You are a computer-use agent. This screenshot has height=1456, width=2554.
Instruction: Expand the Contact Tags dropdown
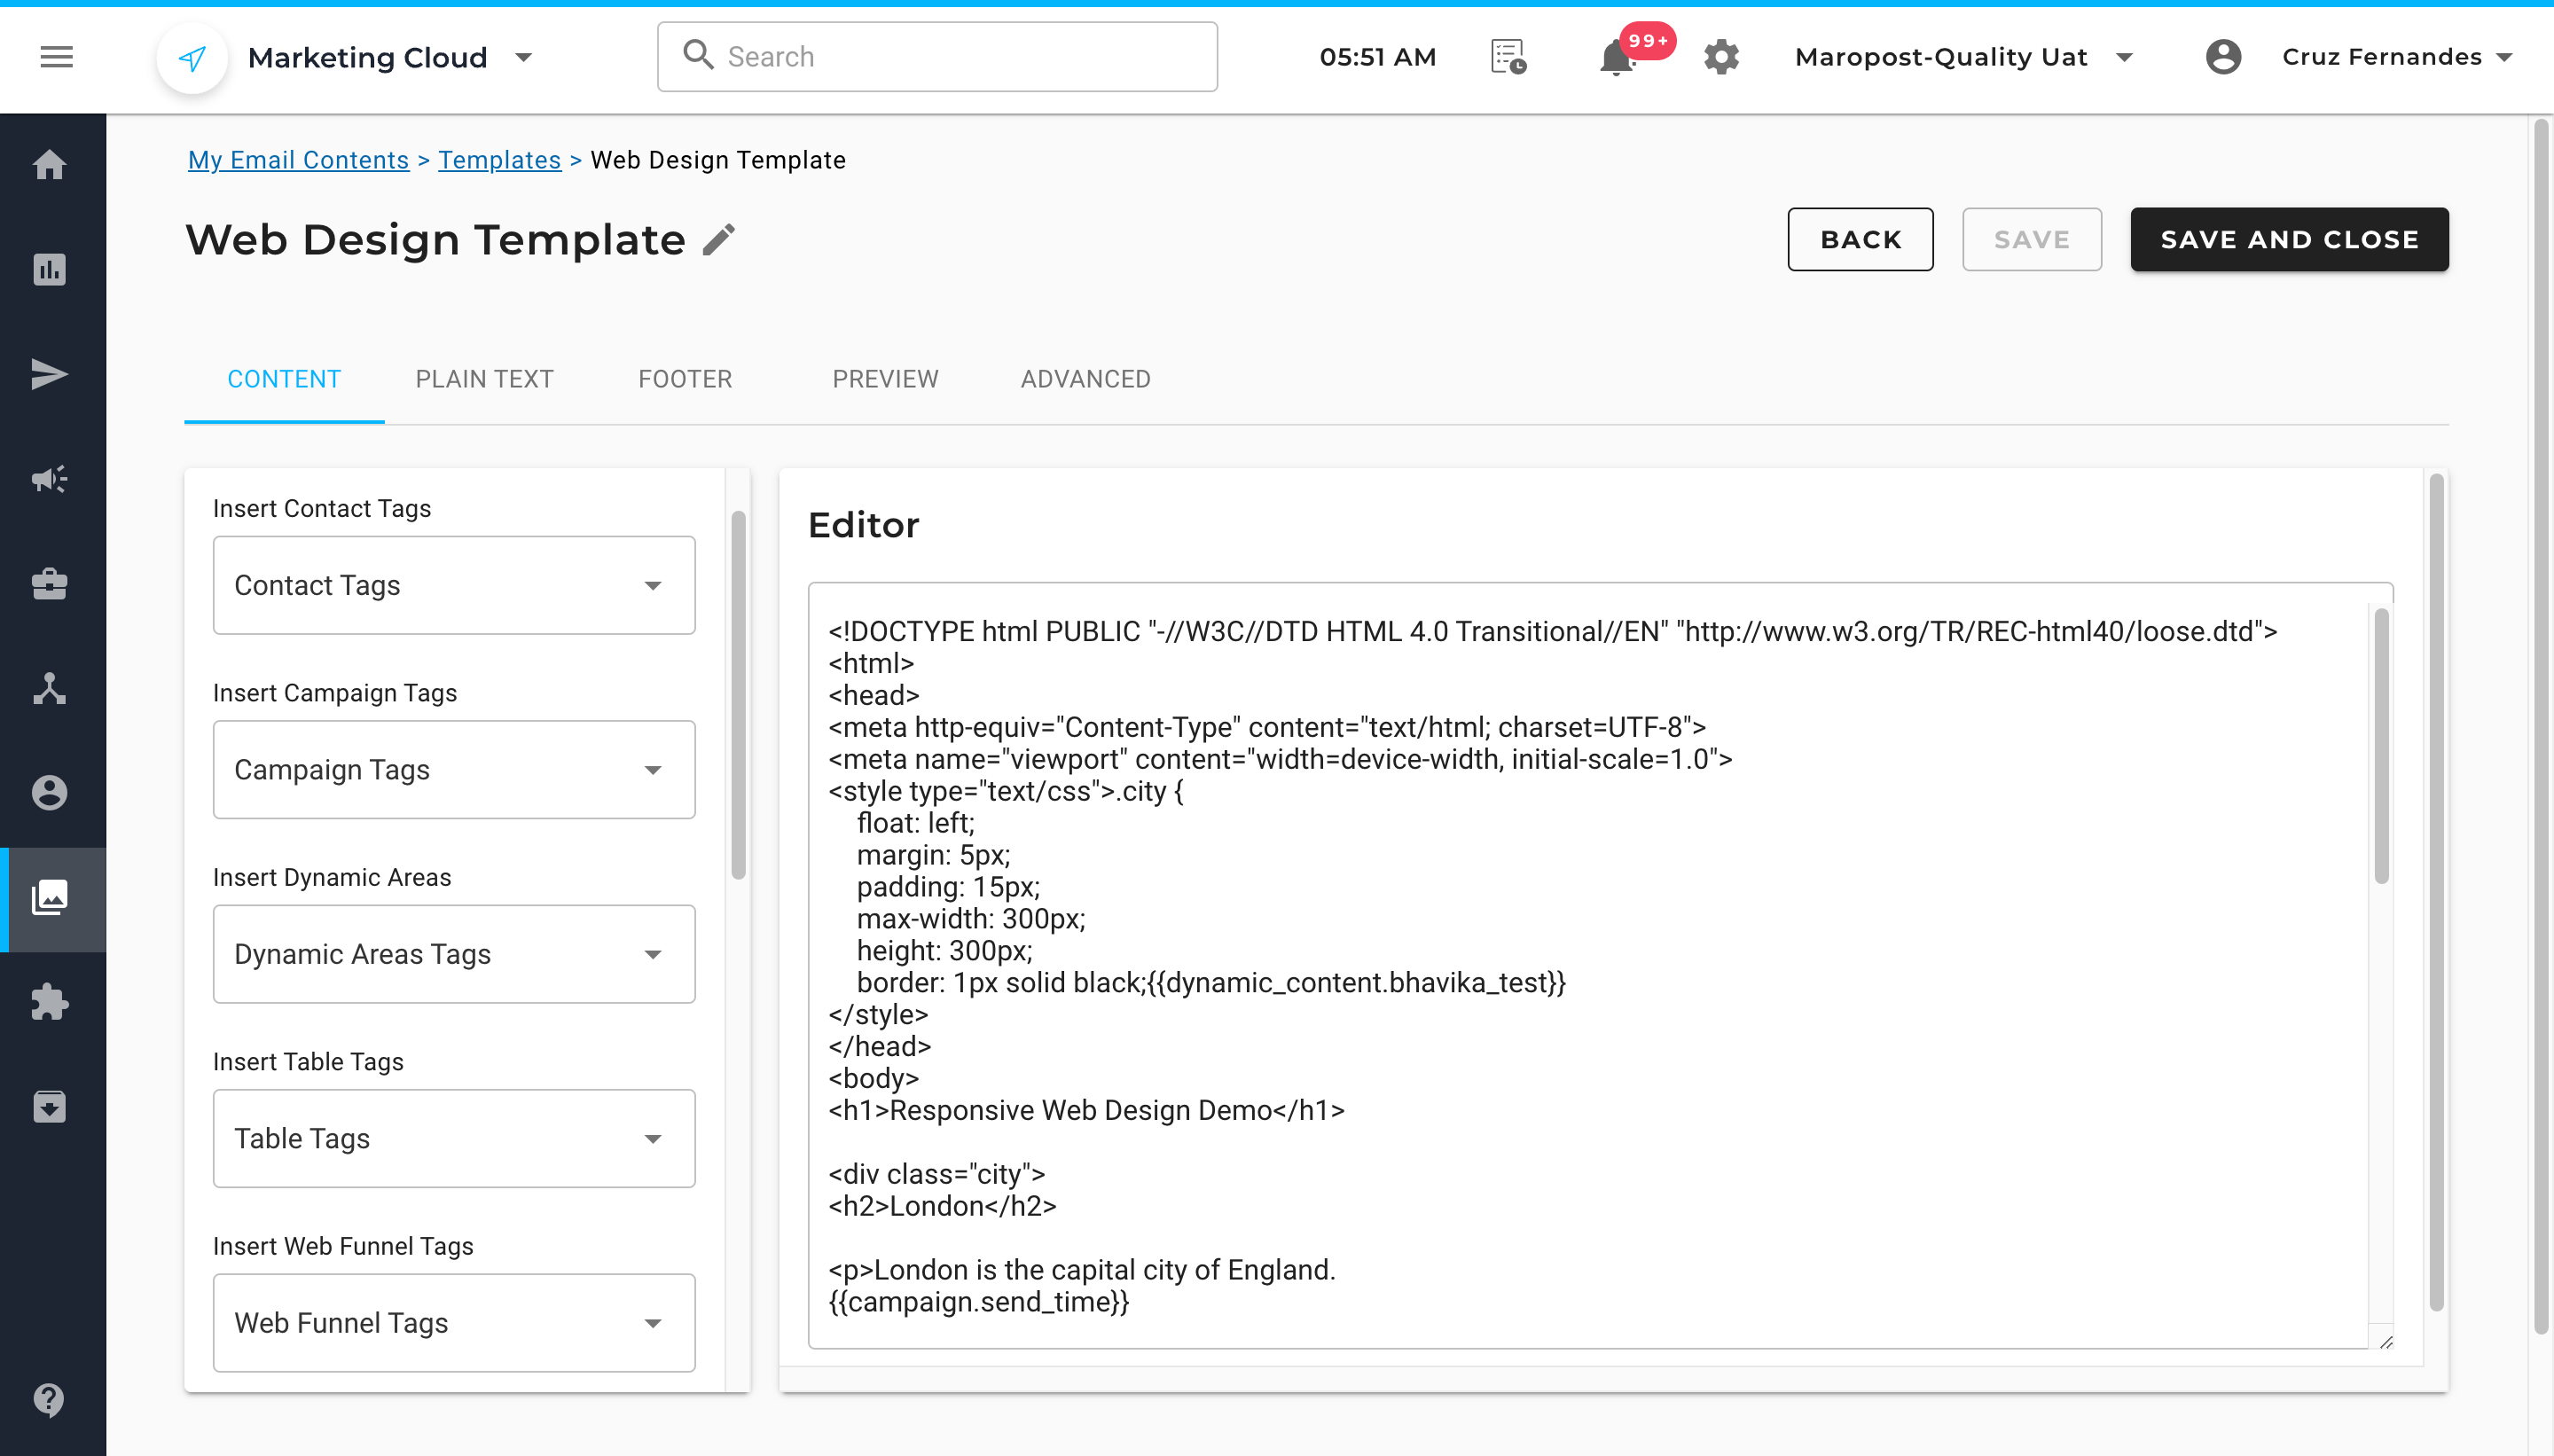(x=454, y=585)
